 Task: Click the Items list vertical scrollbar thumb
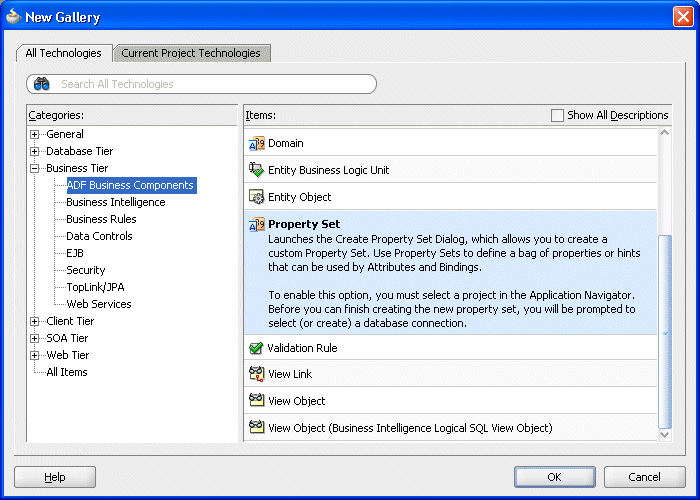point(665,331)
